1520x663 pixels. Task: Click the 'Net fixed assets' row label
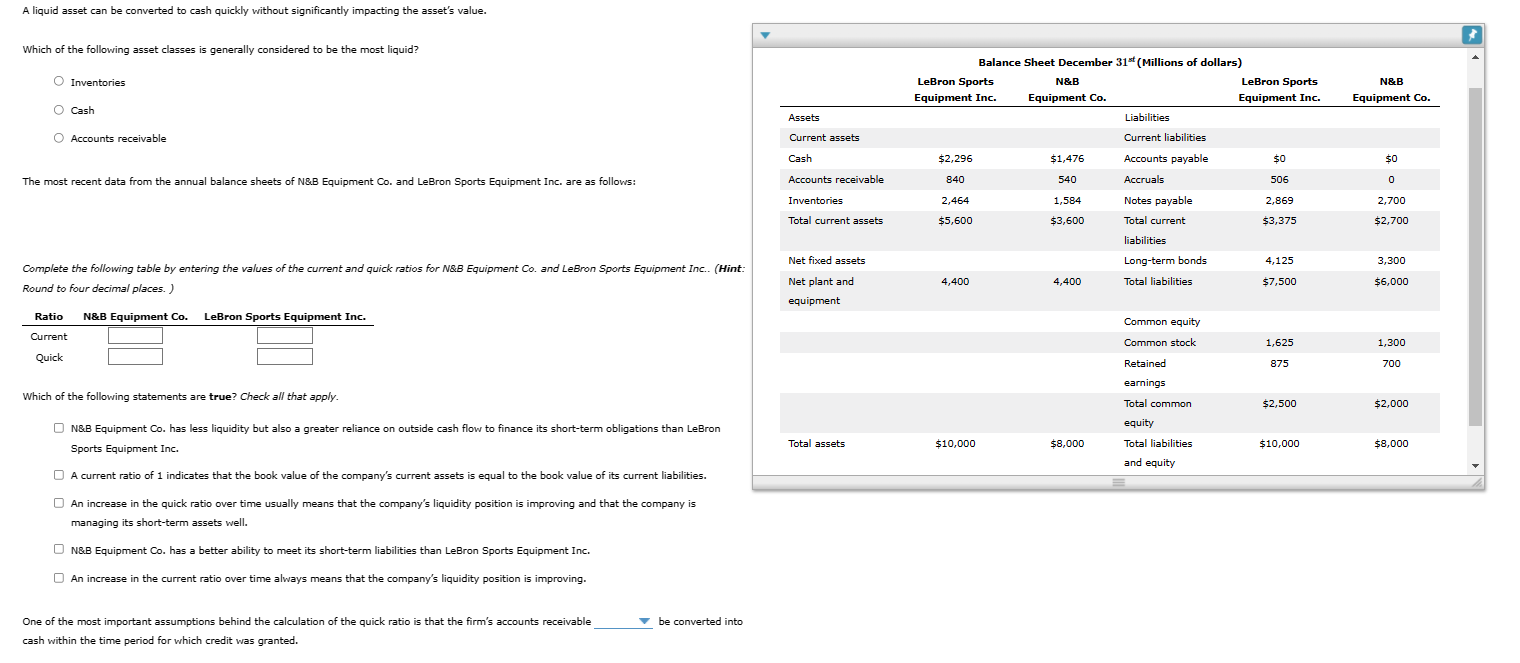pyautogui.click(x=827, y=260)
